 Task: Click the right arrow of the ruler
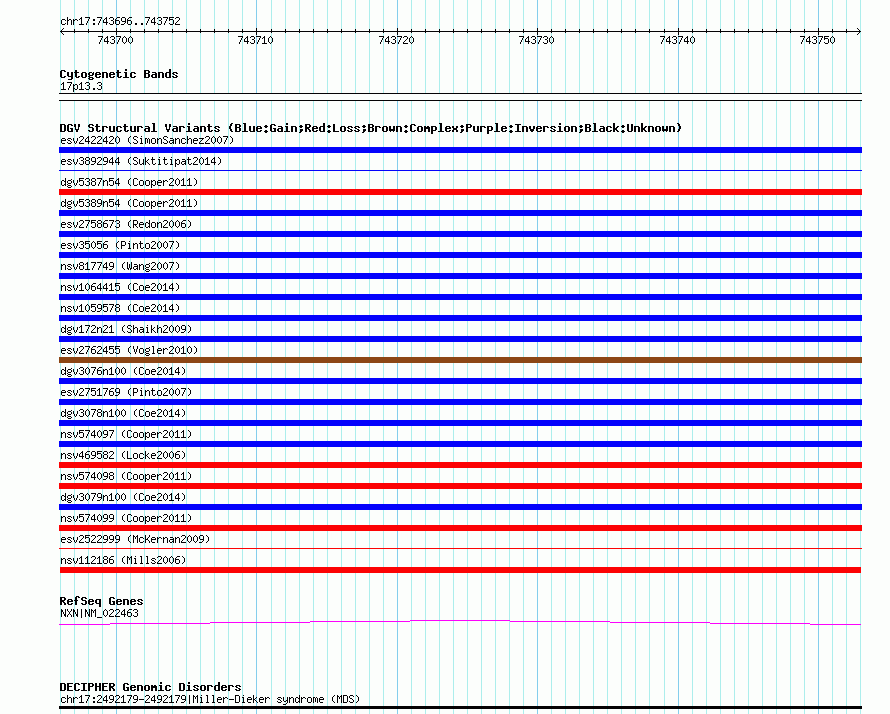[x=859, y=32]
